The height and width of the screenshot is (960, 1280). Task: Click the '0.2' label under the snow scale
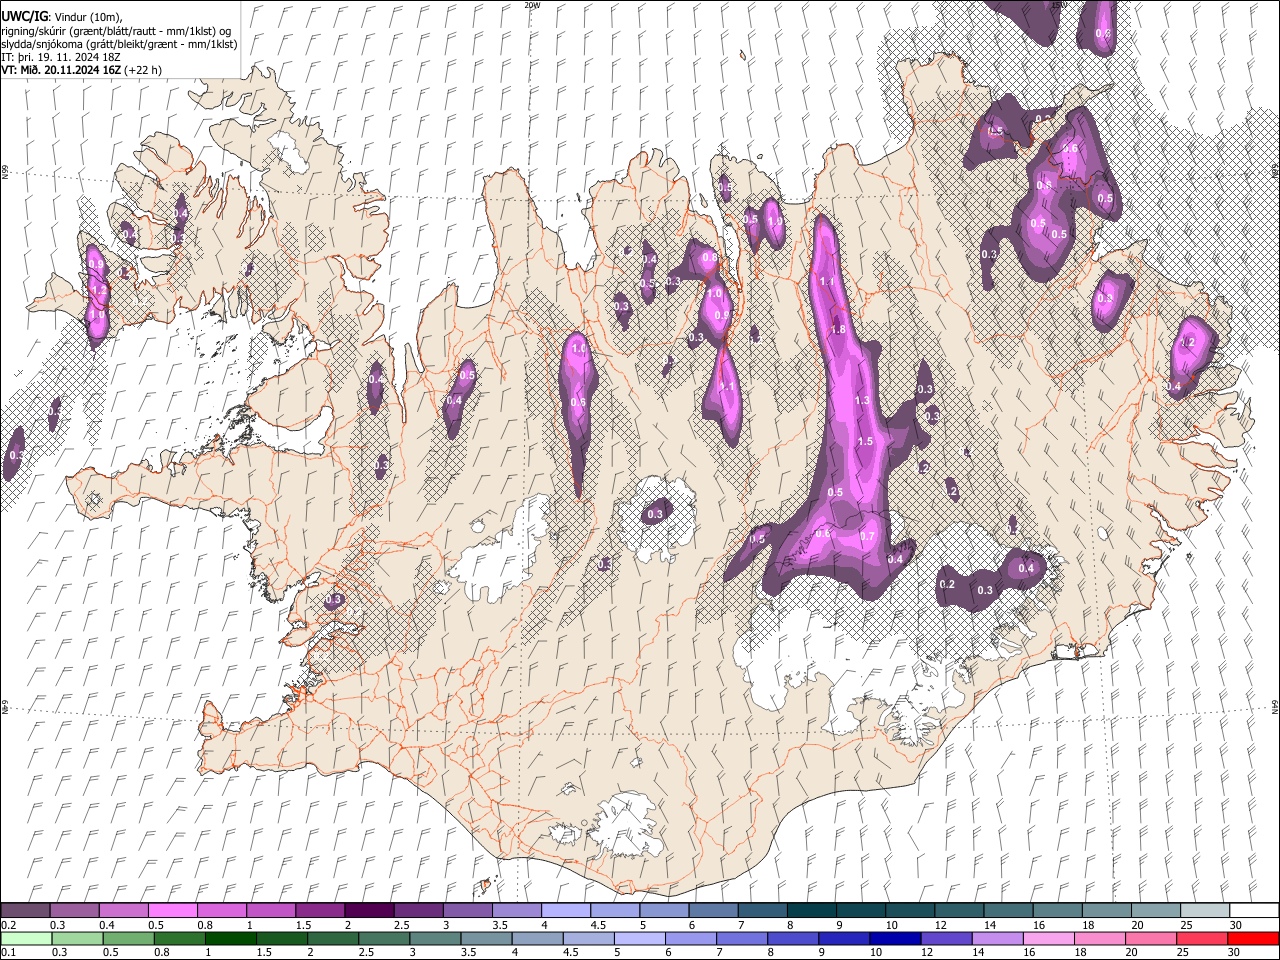(7, 925)
